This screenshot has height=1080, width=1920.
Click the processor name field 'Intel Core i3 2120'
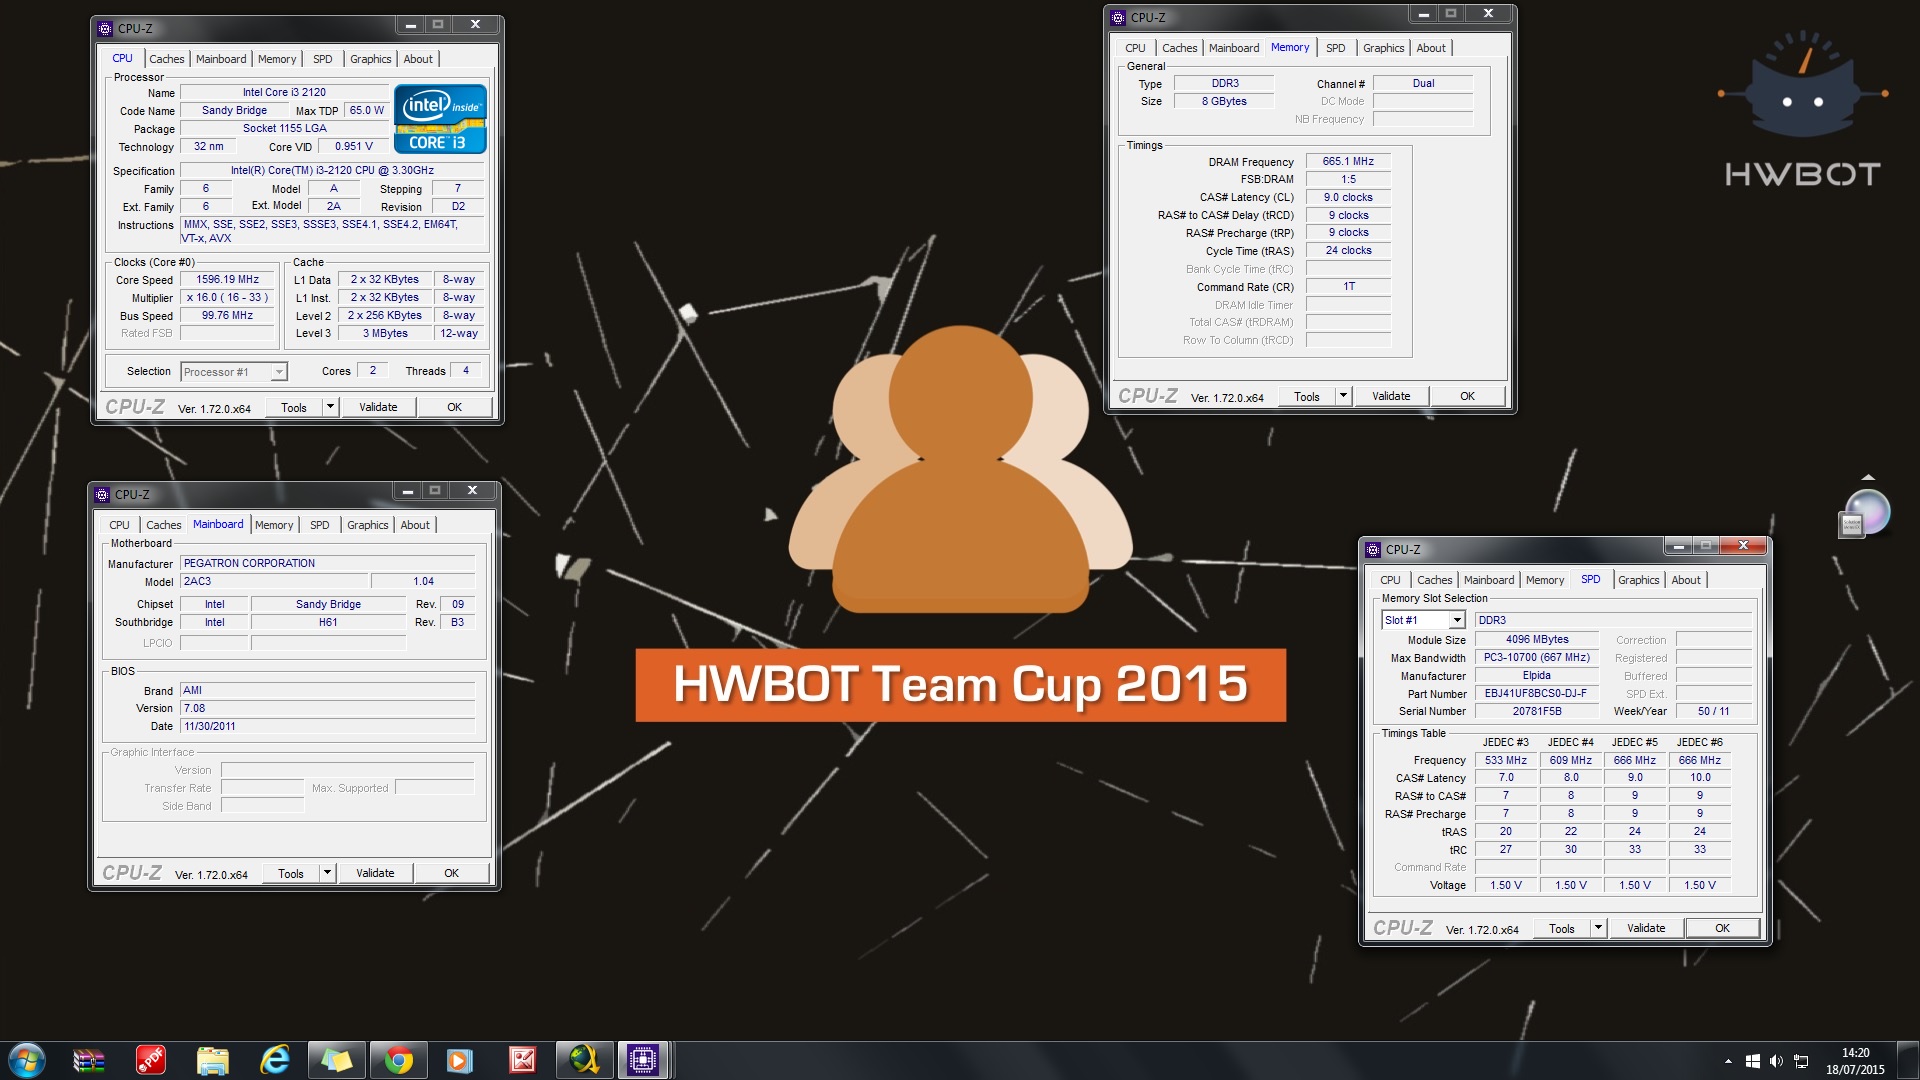coord(284,92)
